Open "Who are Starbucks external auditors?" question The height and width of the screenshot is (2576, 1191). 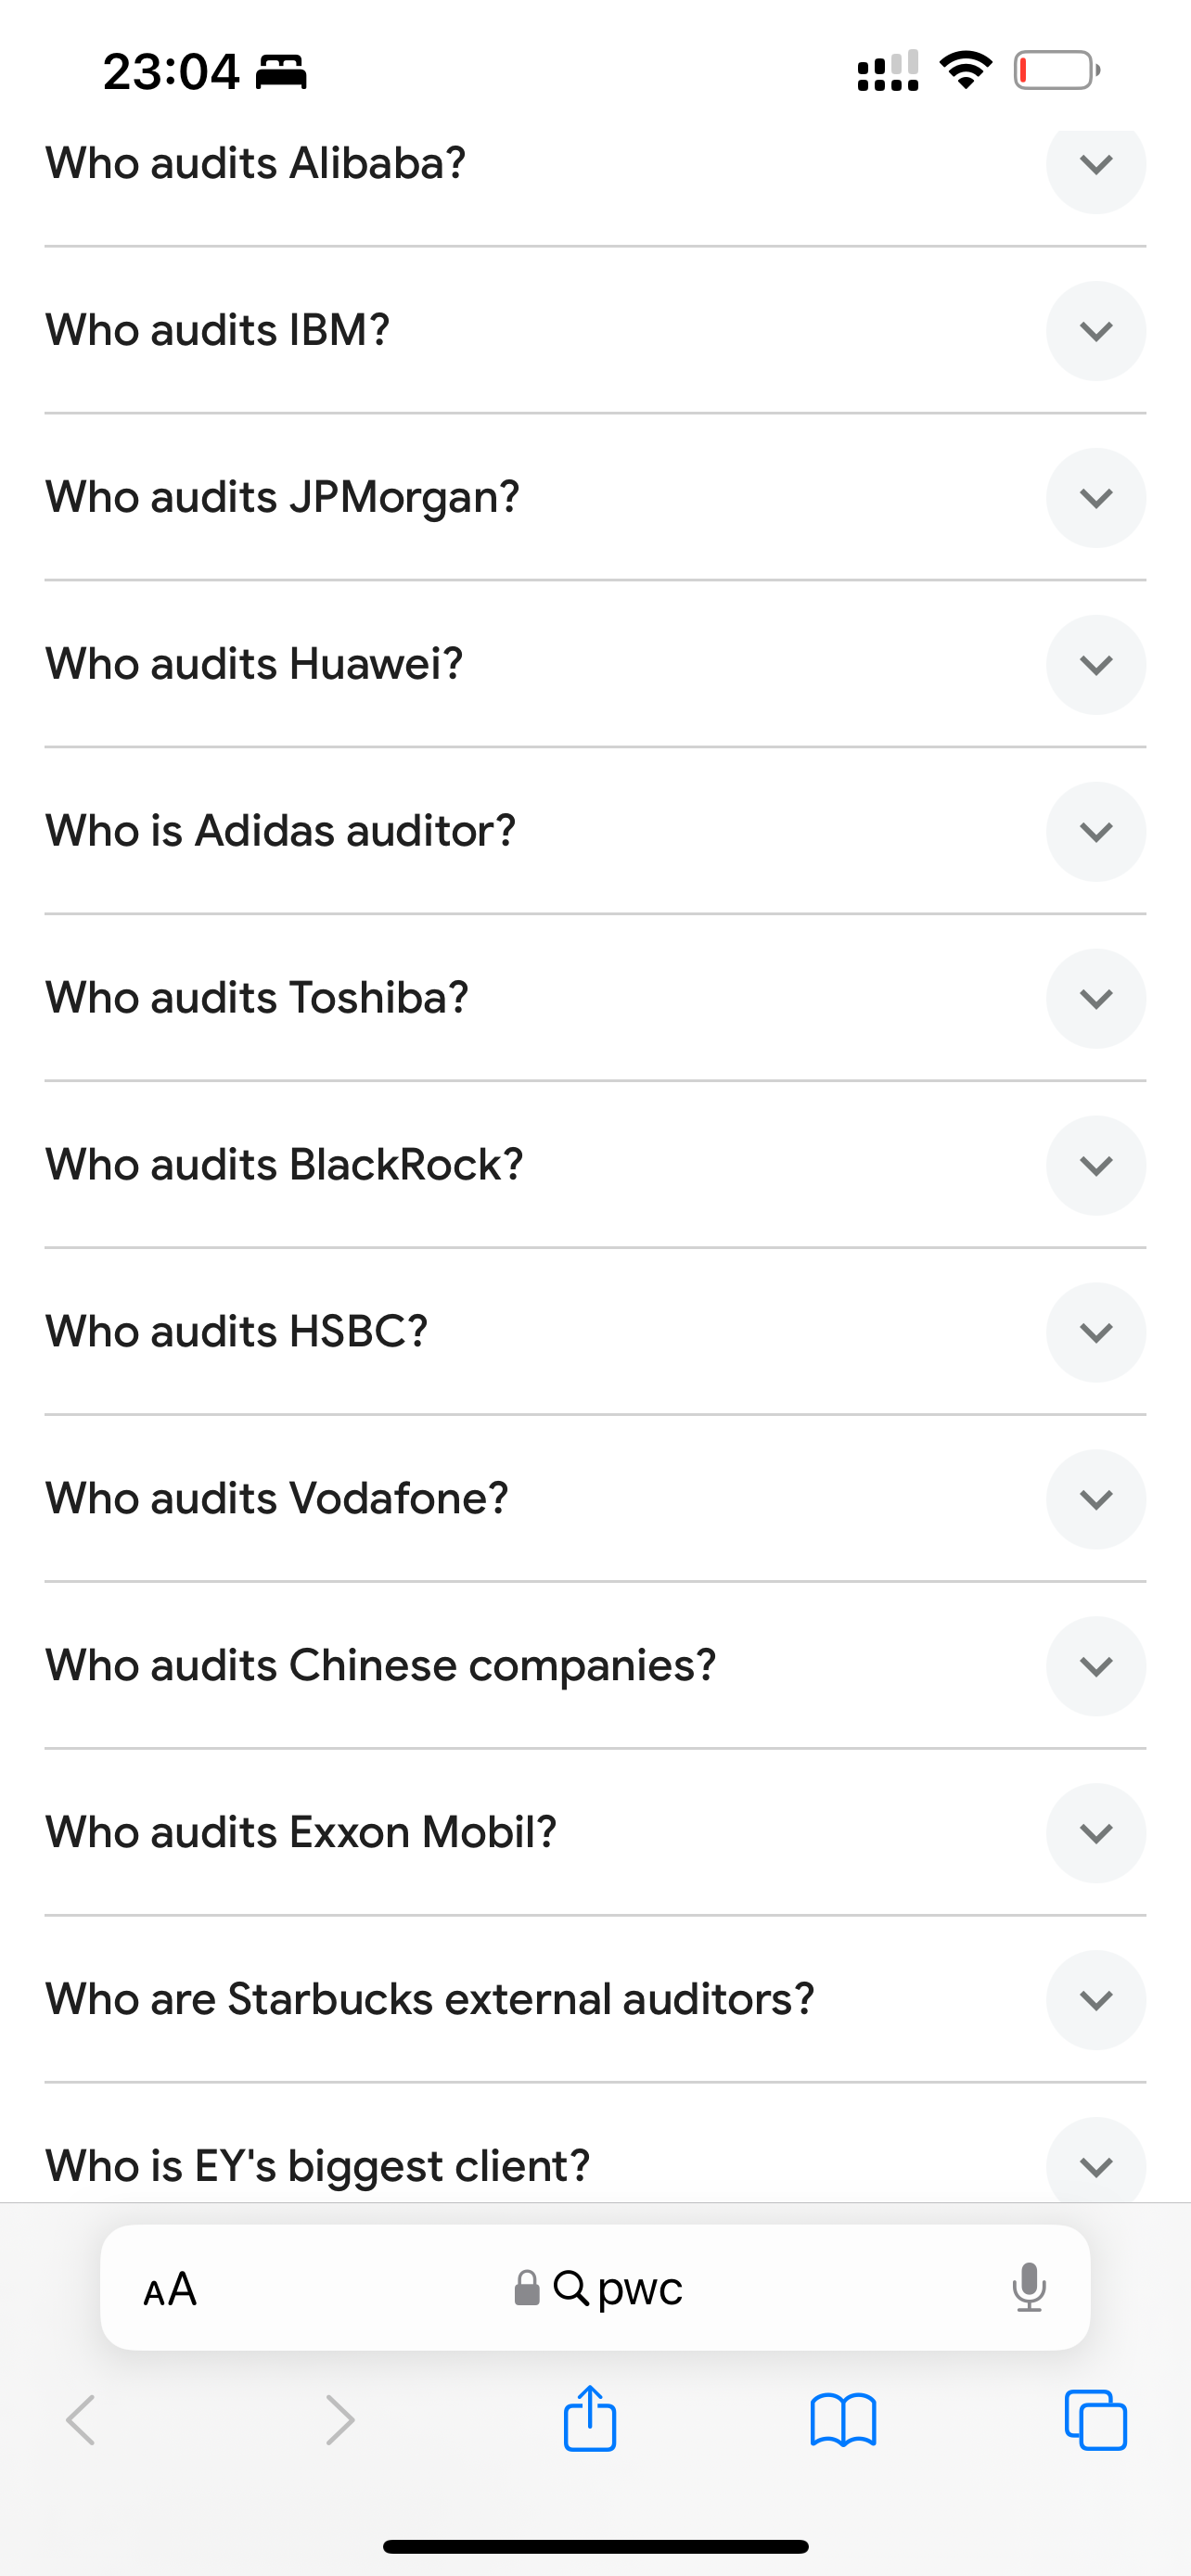point(430,2000)
